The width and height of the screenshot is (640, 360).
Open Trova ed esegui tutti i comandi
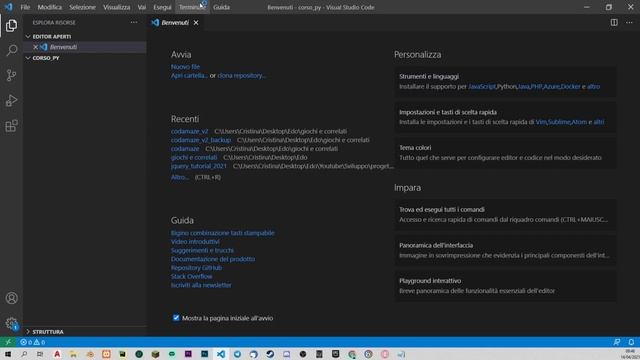505,215
